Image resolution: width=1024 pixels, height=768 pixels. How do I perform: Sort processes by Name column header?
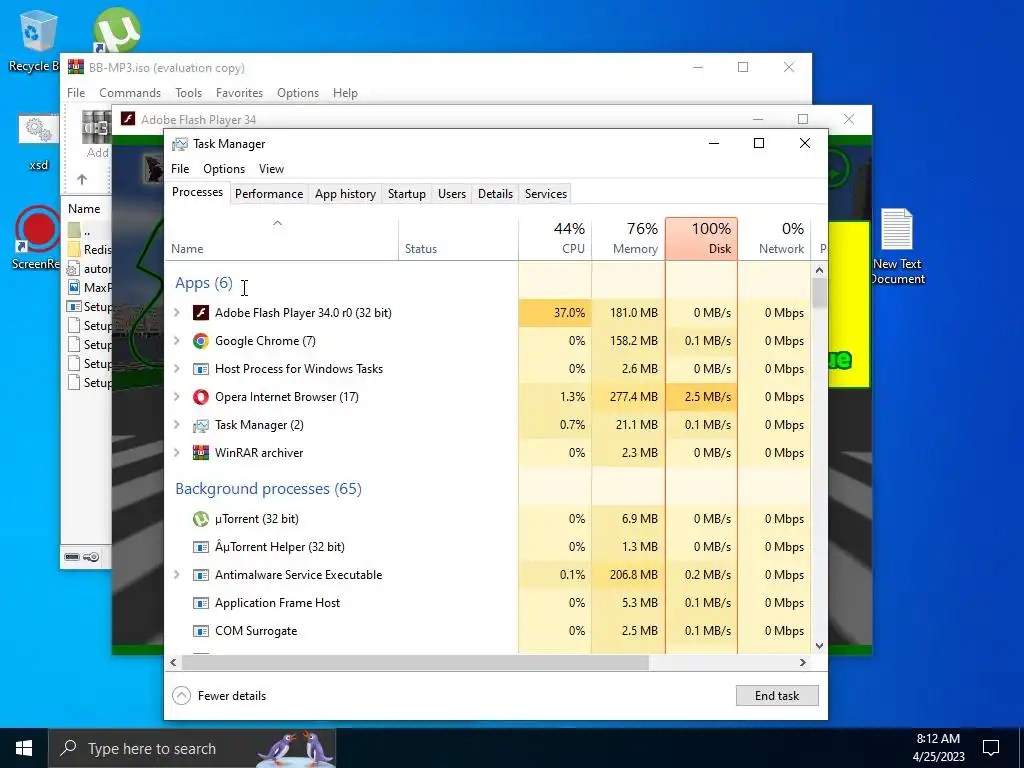pyautogui.click(x=281, y=239)
